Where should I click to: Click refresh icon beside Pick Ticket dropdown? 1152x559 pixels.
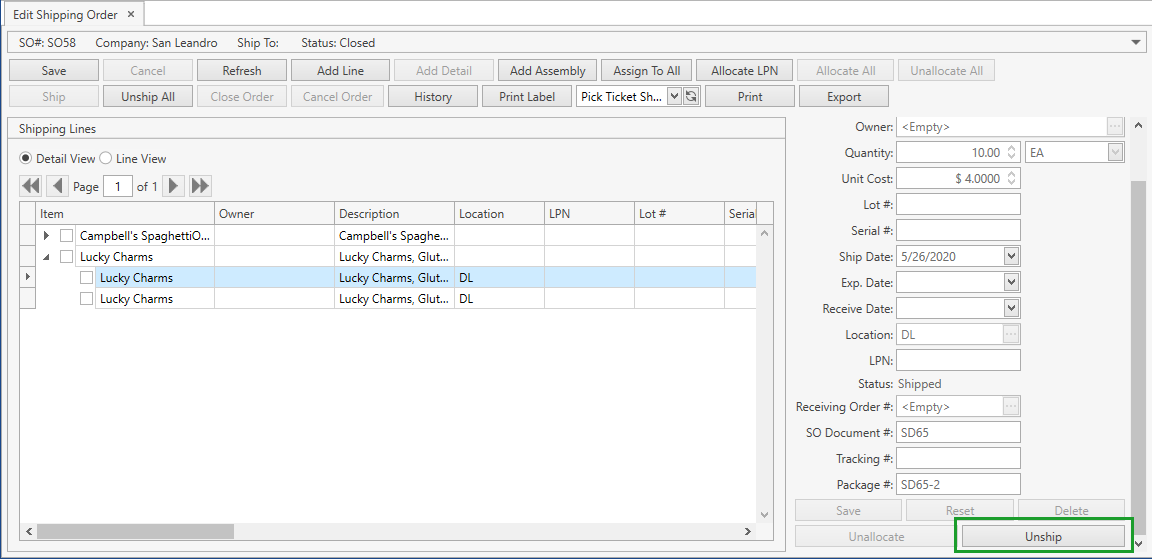coord(690,97)
